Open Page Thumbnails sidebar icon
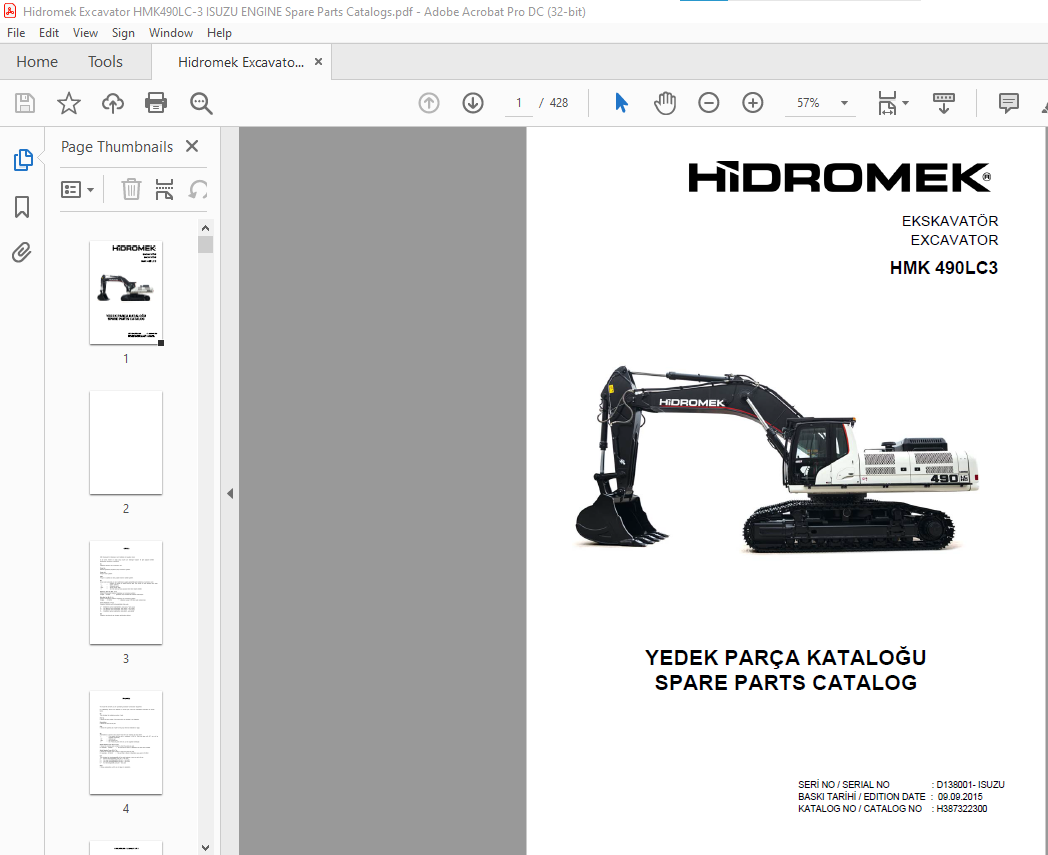 click(x=23, y=160)
